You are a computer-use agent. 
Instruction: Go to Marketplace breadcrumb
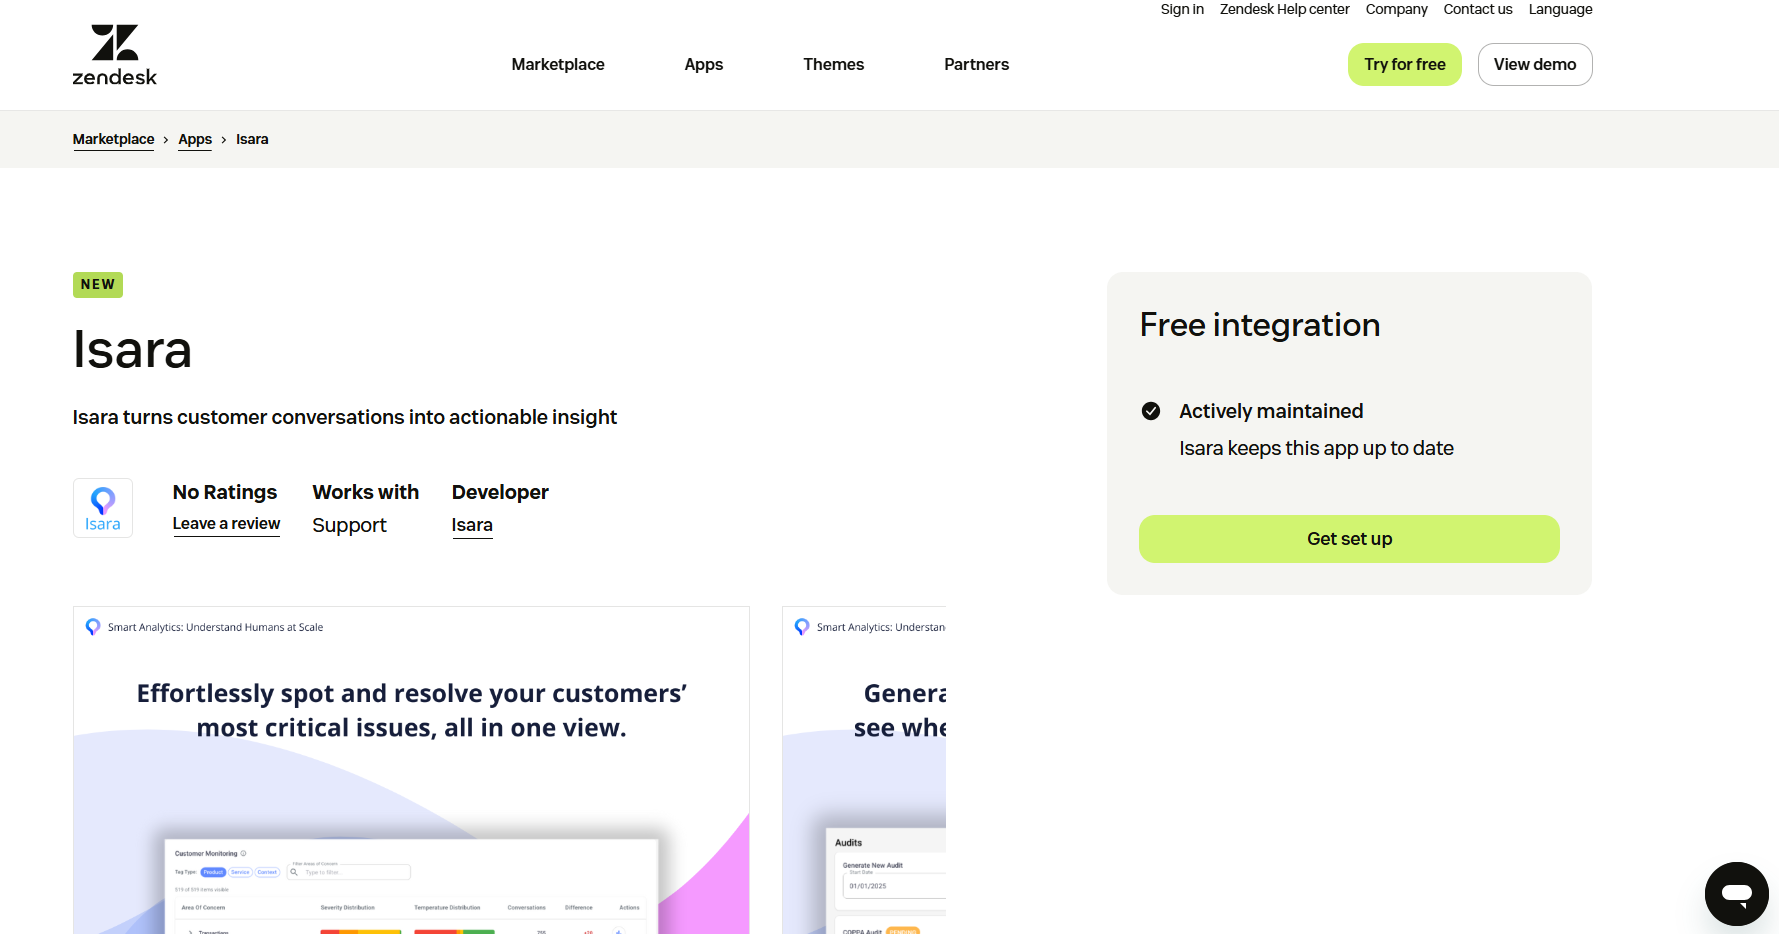[x=113, y=139]
